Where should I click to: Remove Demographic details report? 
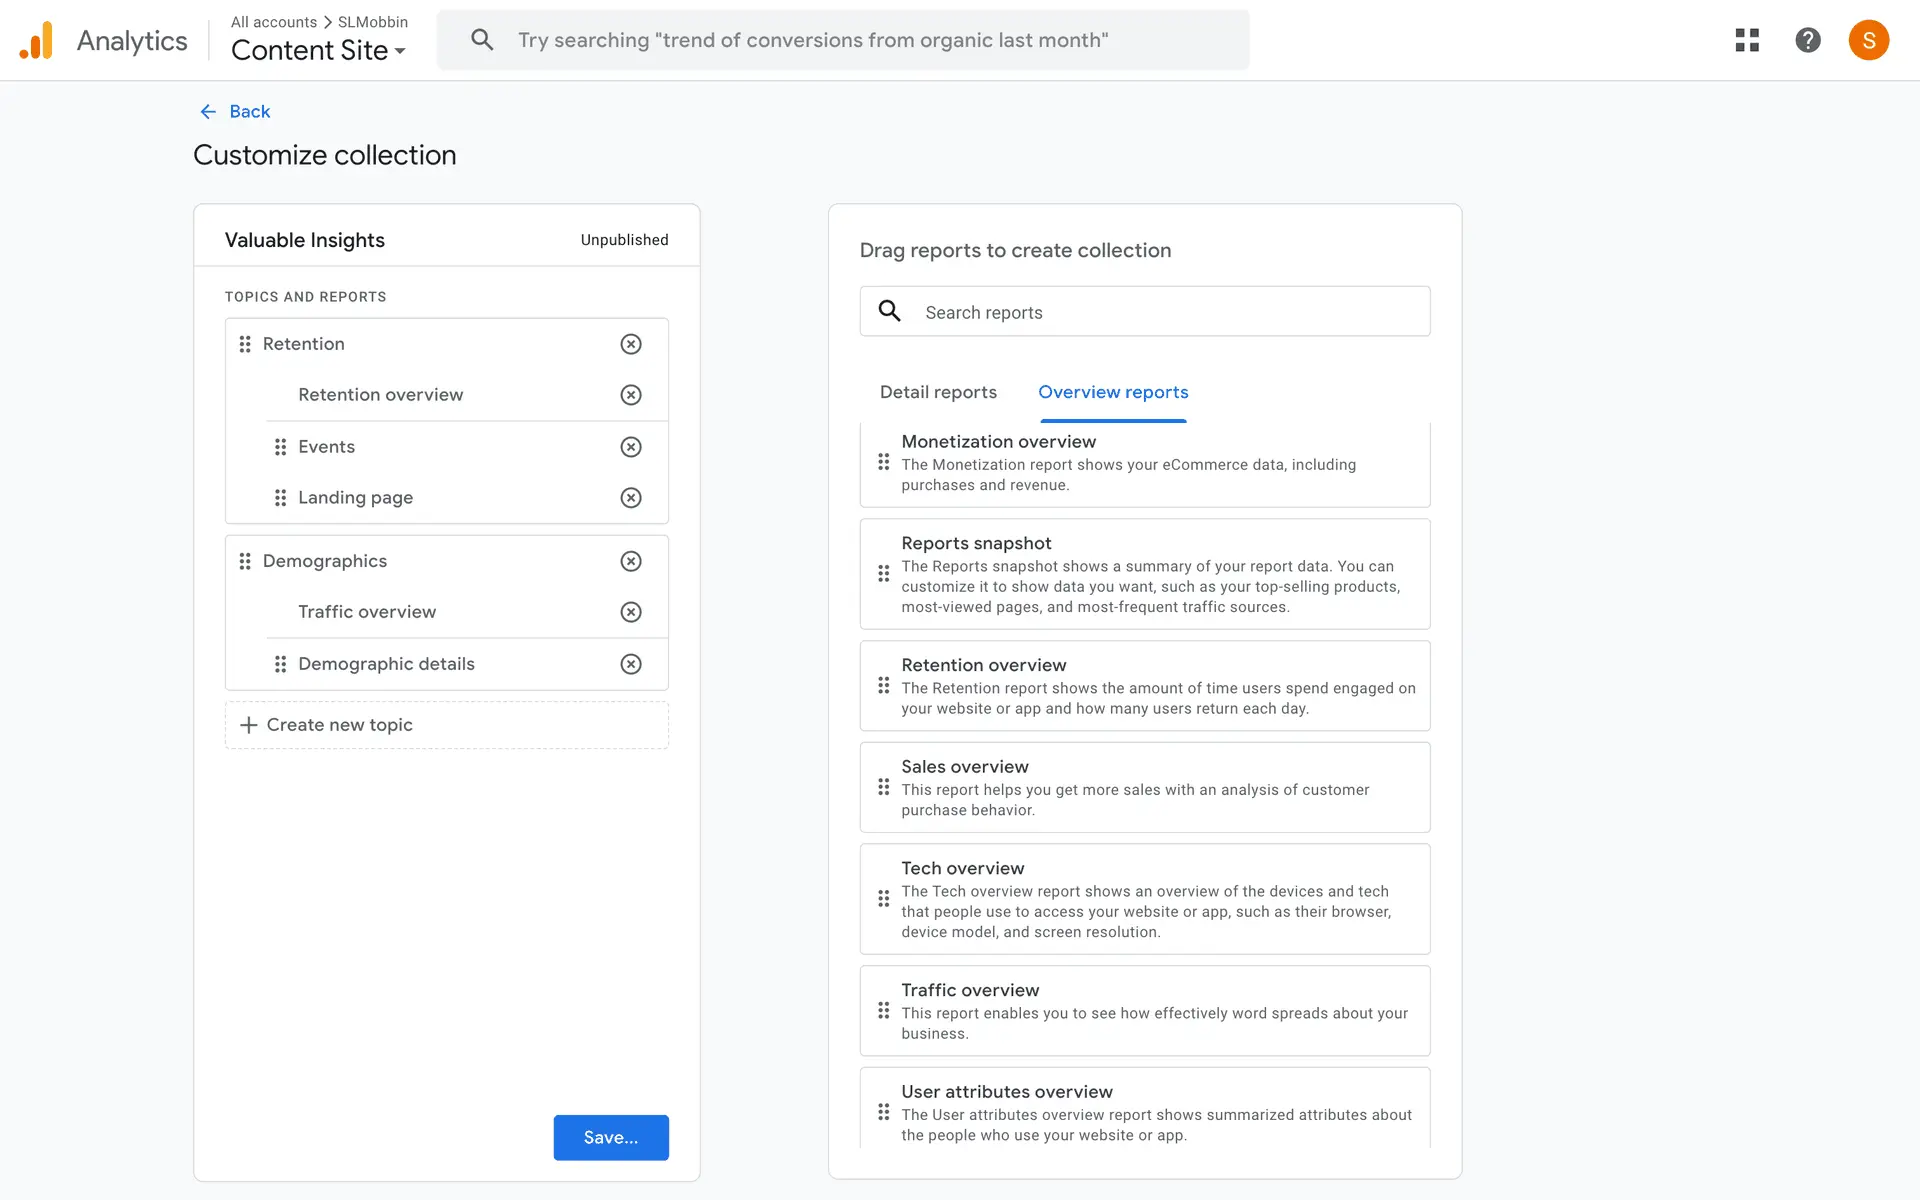coord(630,664)
